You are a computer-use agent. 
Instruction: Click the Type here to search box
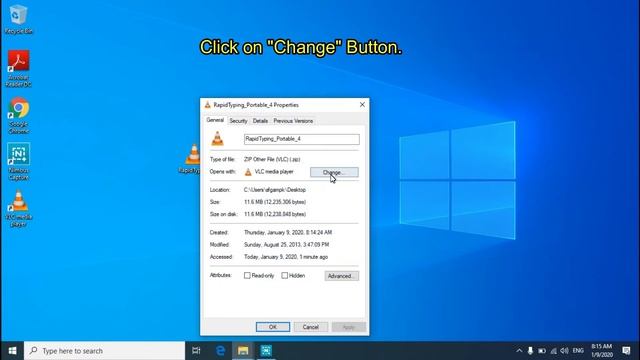[104, 351]
